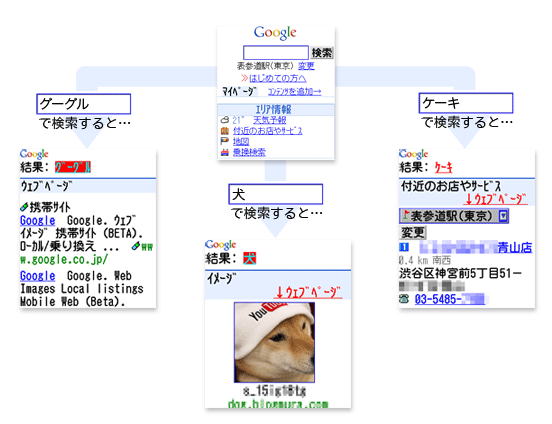Click the red ケーキ result term

pos(444,167)
